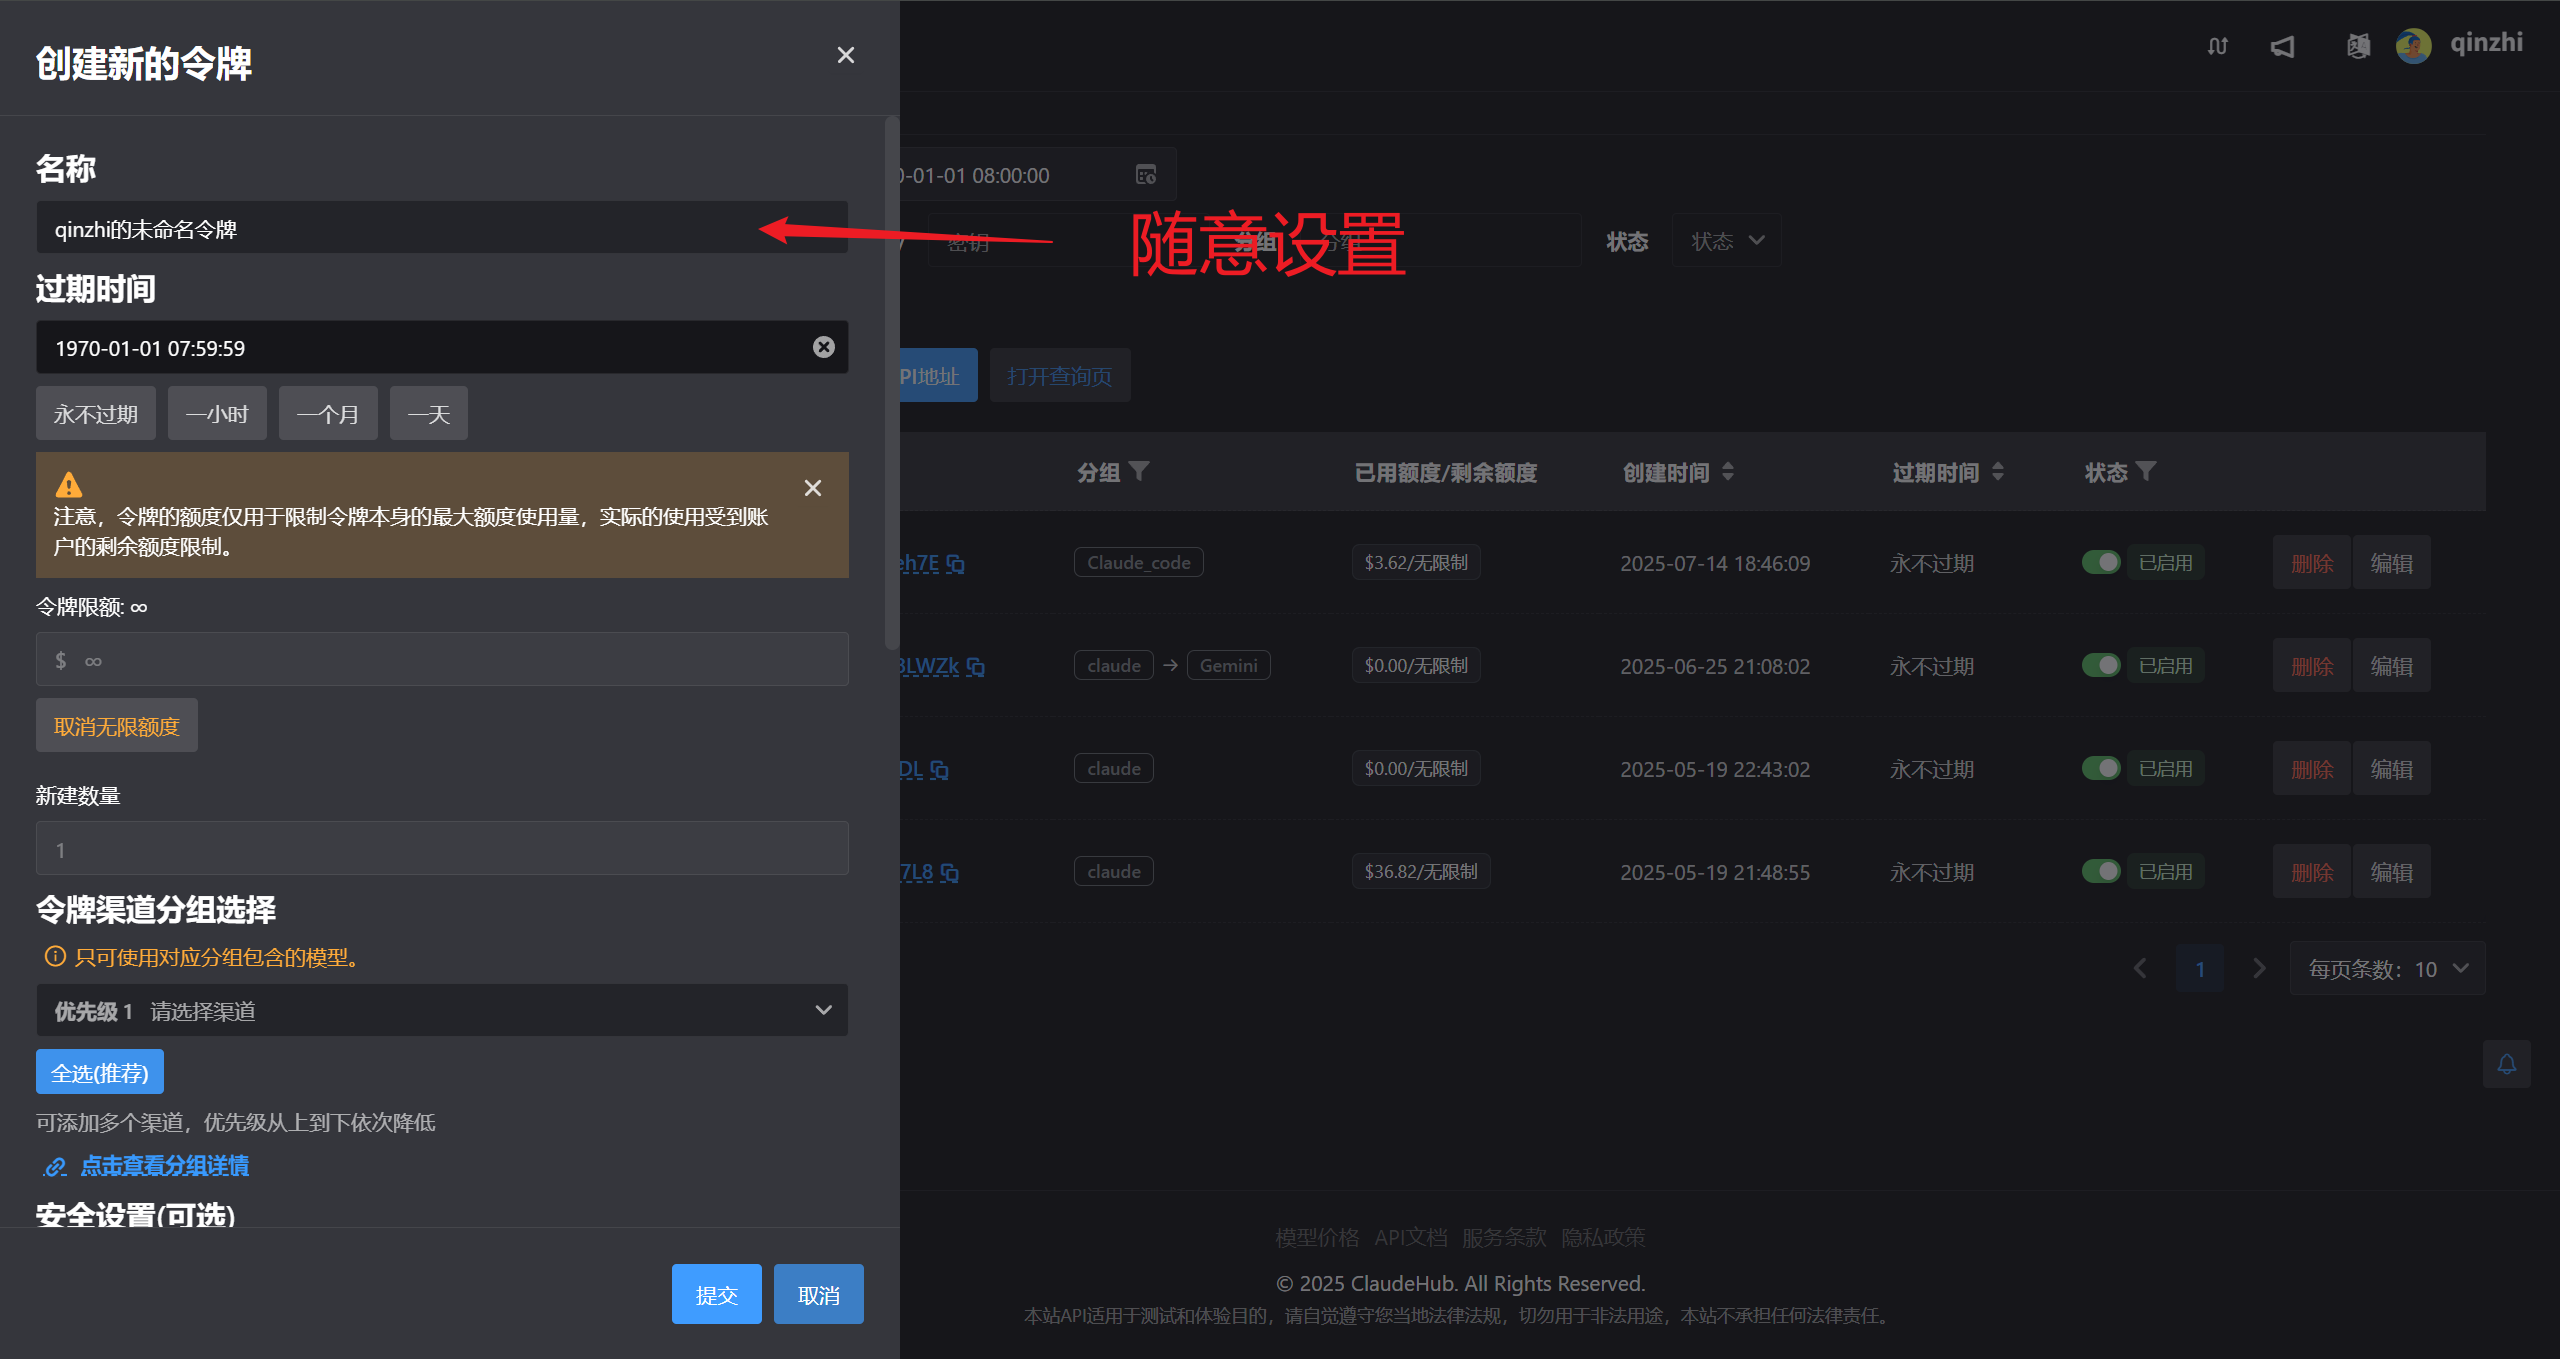Screen dimensions: 2560x1359
Task: Click the transfer arrows icon in the top bar
Action: 2217,47
